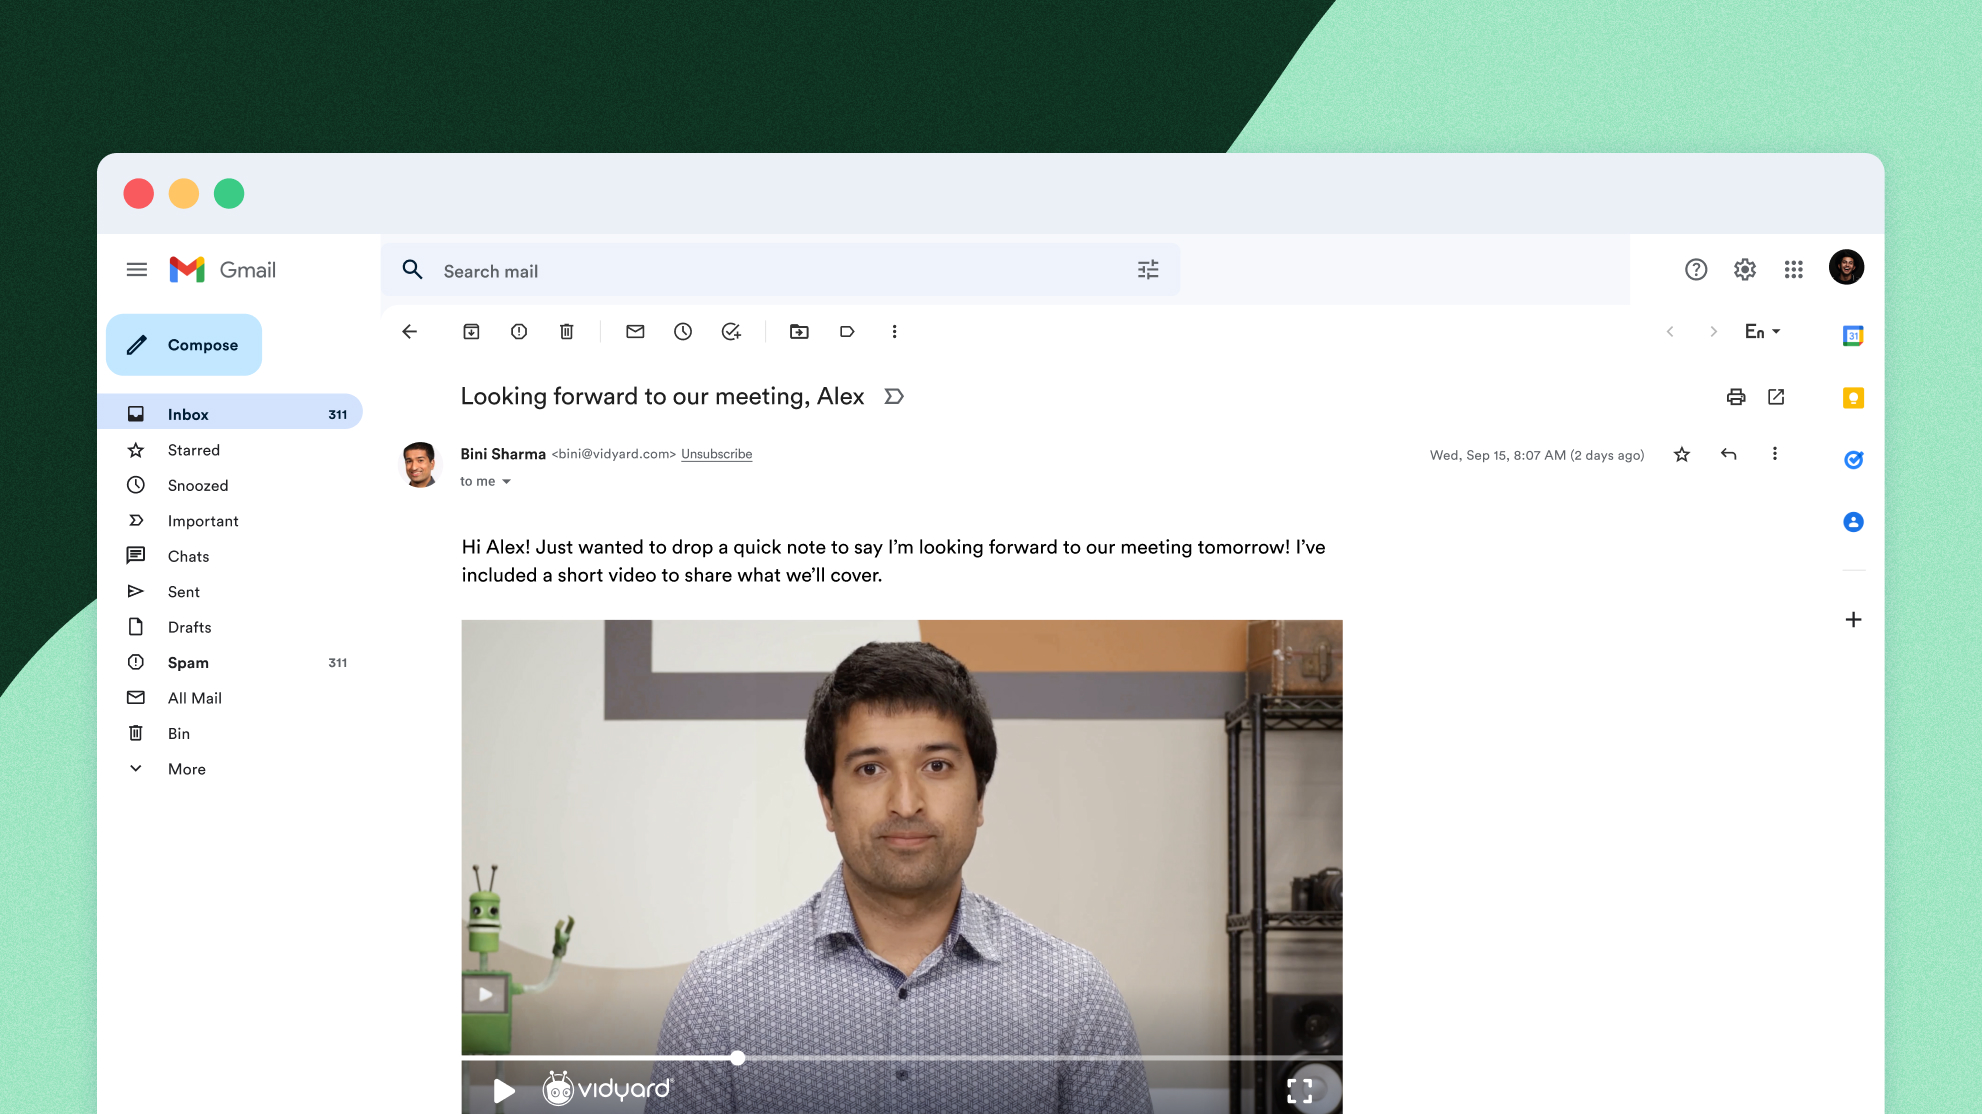Open the translate language dropdown
1982x1114 pixels.
1762,331
